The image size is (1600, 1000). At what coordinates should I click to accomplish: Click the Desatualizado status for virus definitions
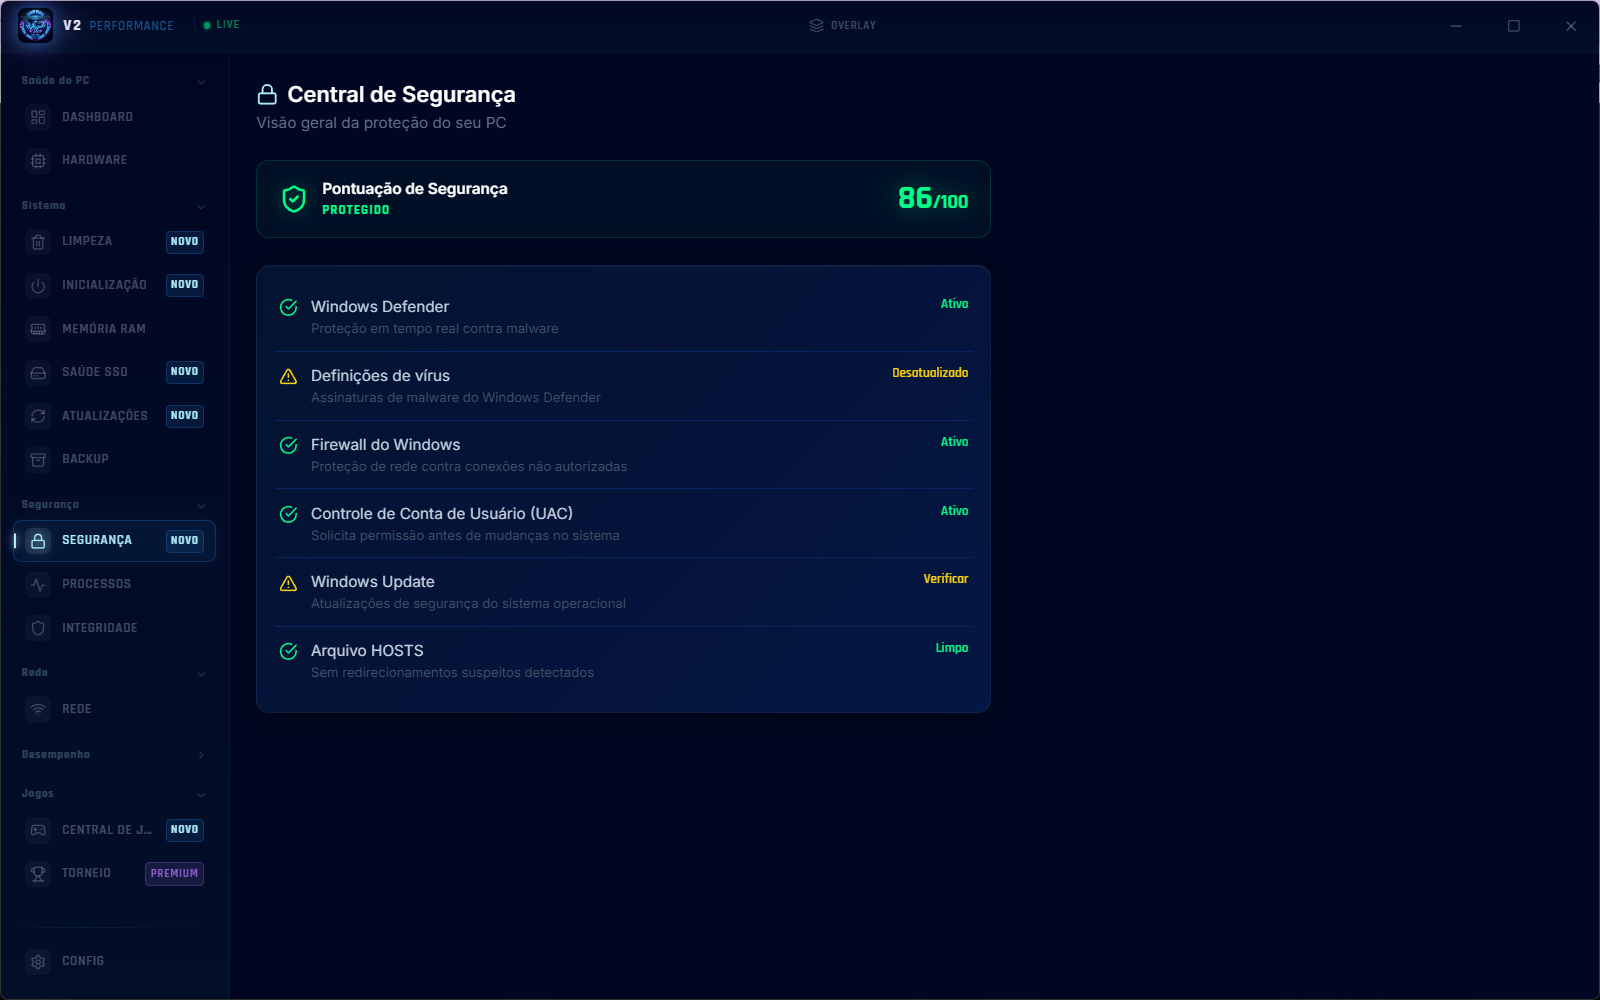coord(930,373)
